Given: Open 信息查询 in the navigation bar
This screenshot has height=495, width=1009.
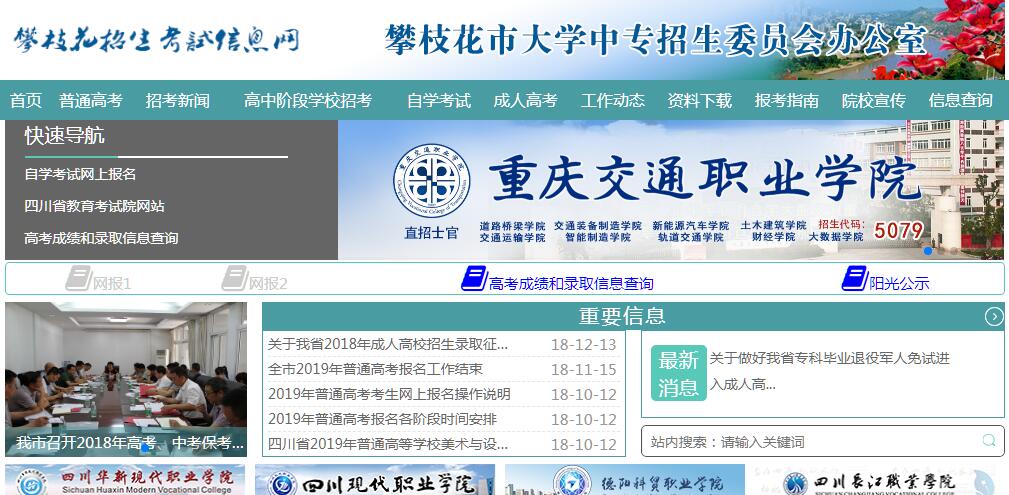Looking at the screenshot, I should coord(960,100).
